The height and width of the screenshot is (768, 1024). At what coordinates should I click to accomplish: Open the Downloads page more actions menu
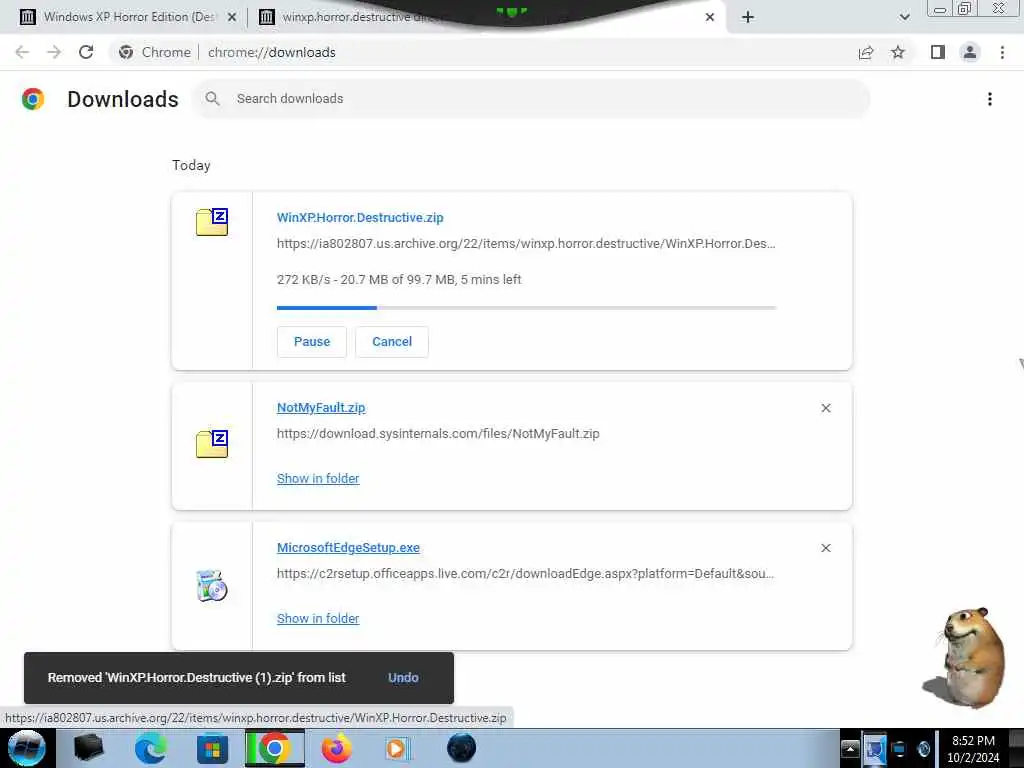pyautogui.click(x=990, y=99)
